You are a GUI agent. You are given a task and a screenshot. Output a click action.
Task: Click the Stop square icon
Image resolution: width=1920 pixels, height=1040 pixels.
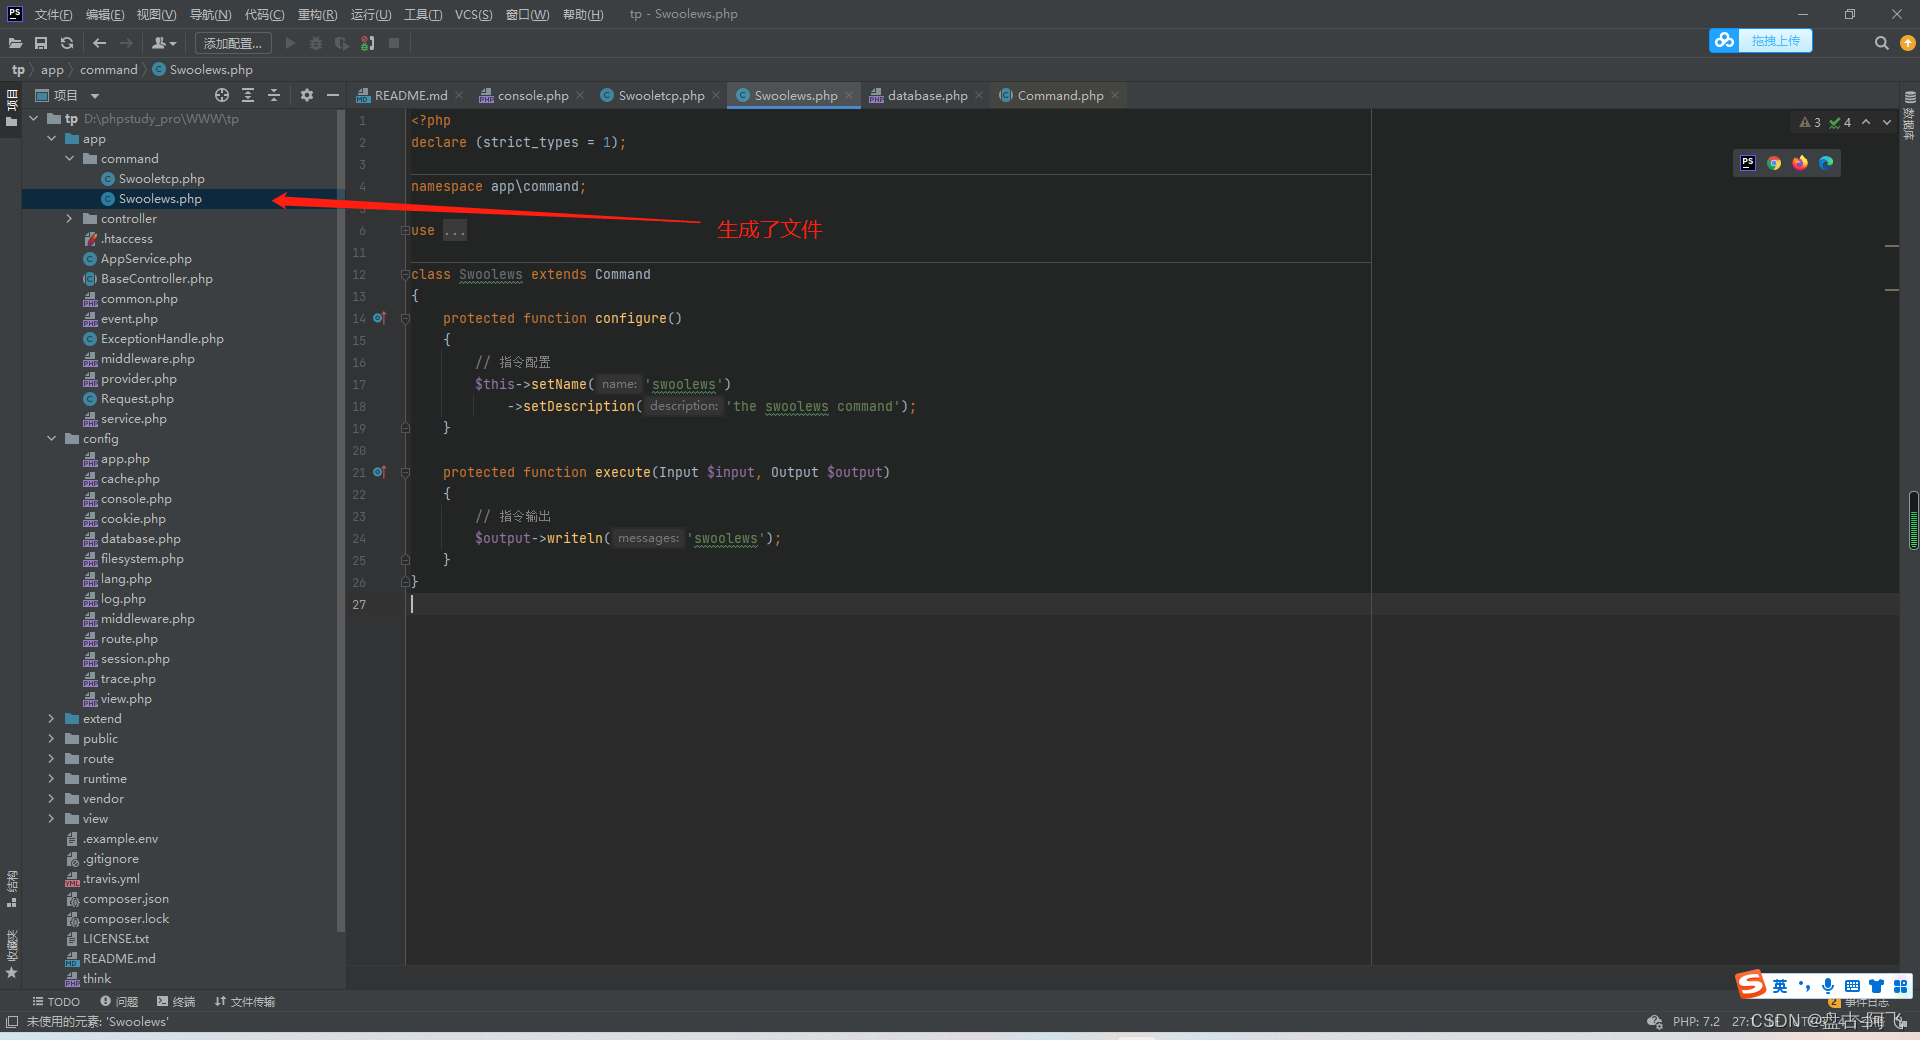coord(394,43)
